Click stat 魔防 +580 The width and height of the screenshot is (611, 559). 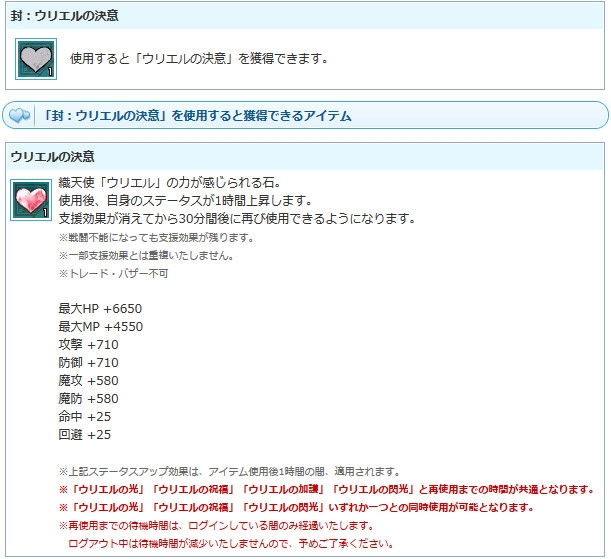88,398
